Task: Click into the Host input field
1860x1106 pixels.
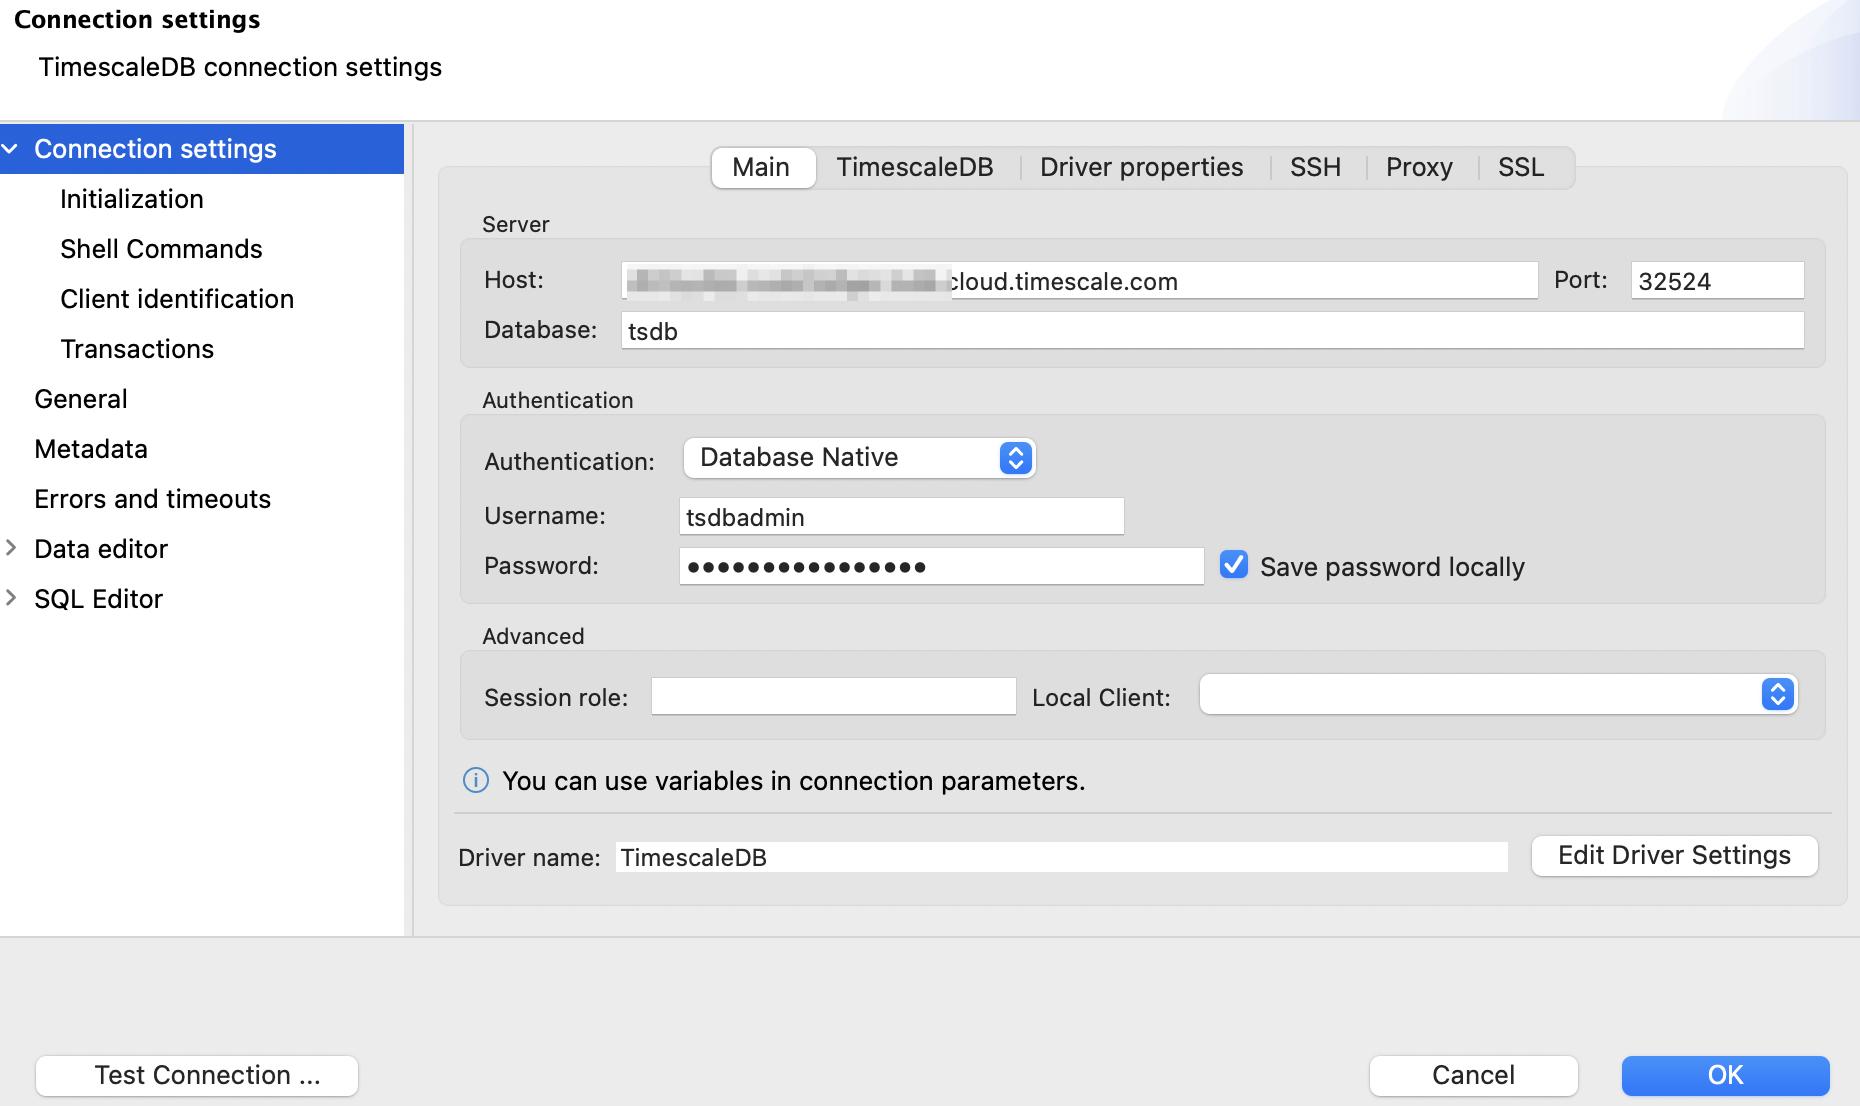Action: (1079, 281)
